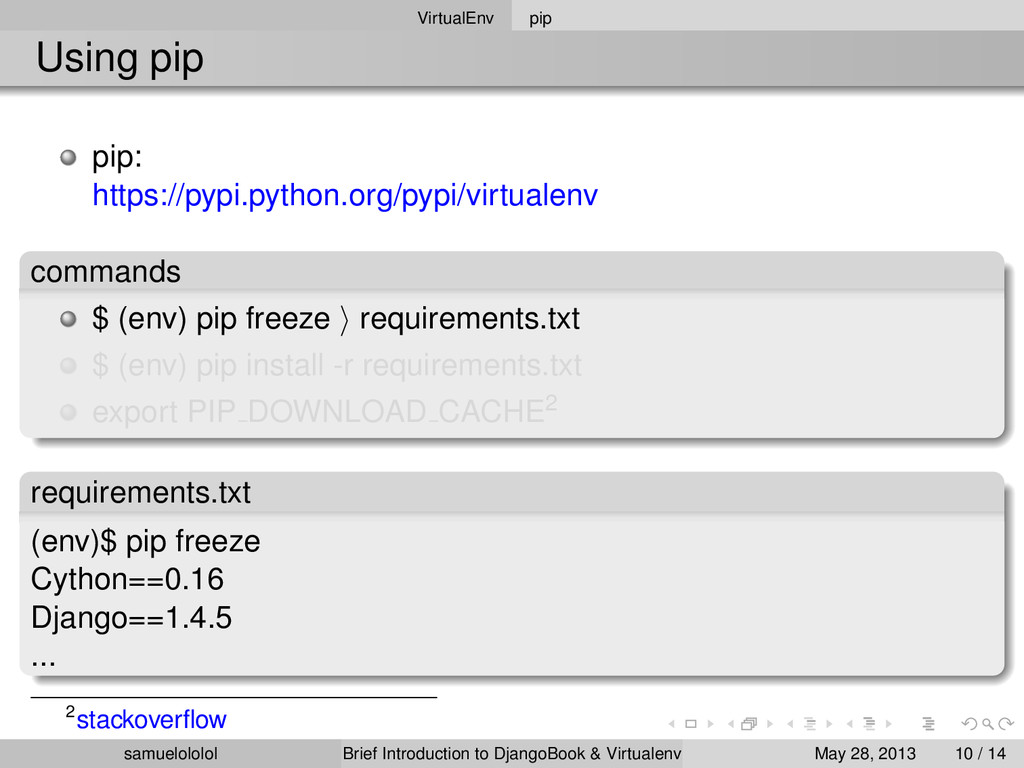The height and width of the screenshot is (768, 1024).
Task: Open the pypi.python.org virtualenv link
Action: (344, 196)
